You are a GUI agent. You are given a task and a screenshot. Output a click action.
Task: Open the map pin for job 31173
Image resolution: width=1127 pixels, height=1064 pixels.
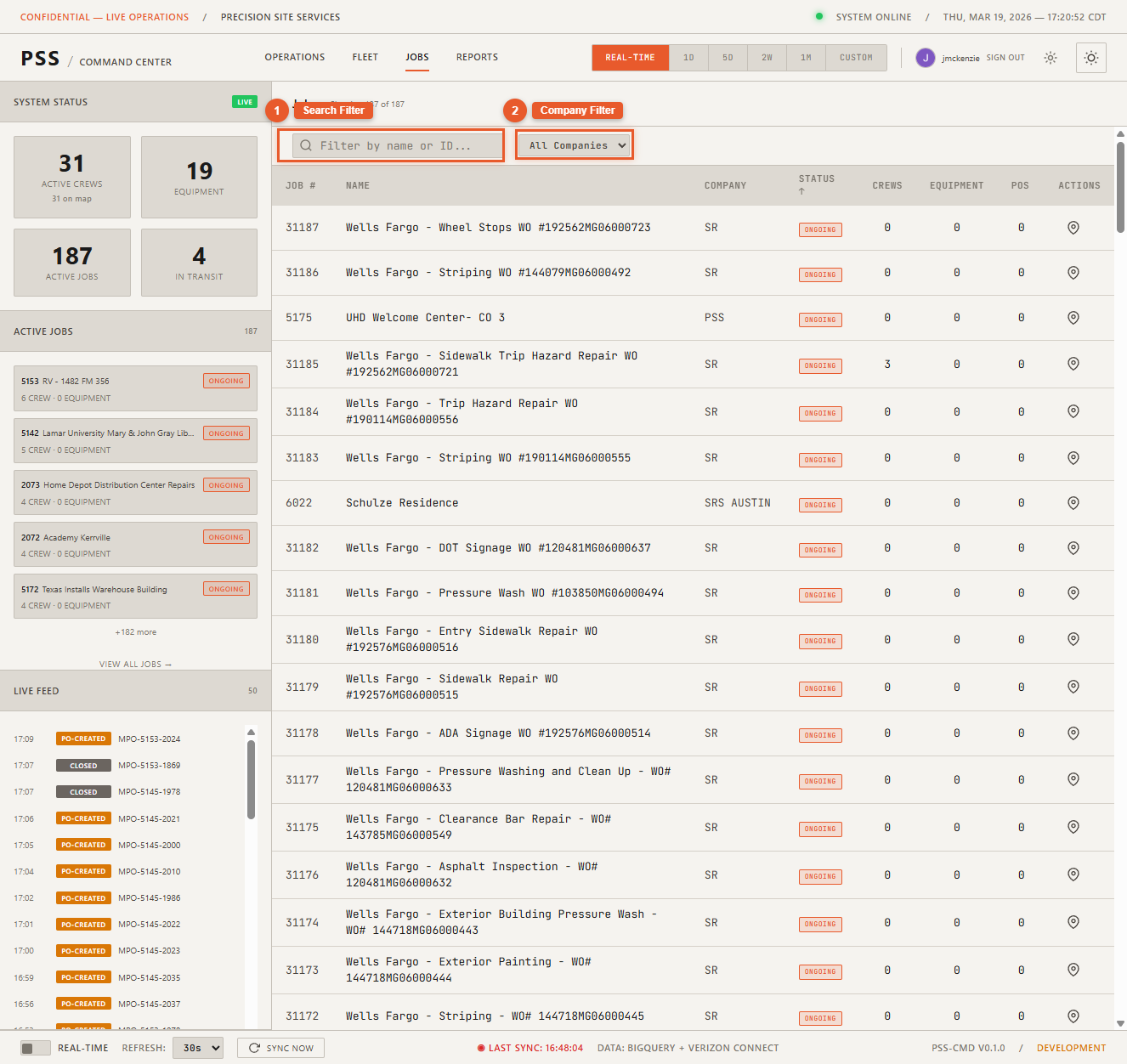click(1074, 970)
